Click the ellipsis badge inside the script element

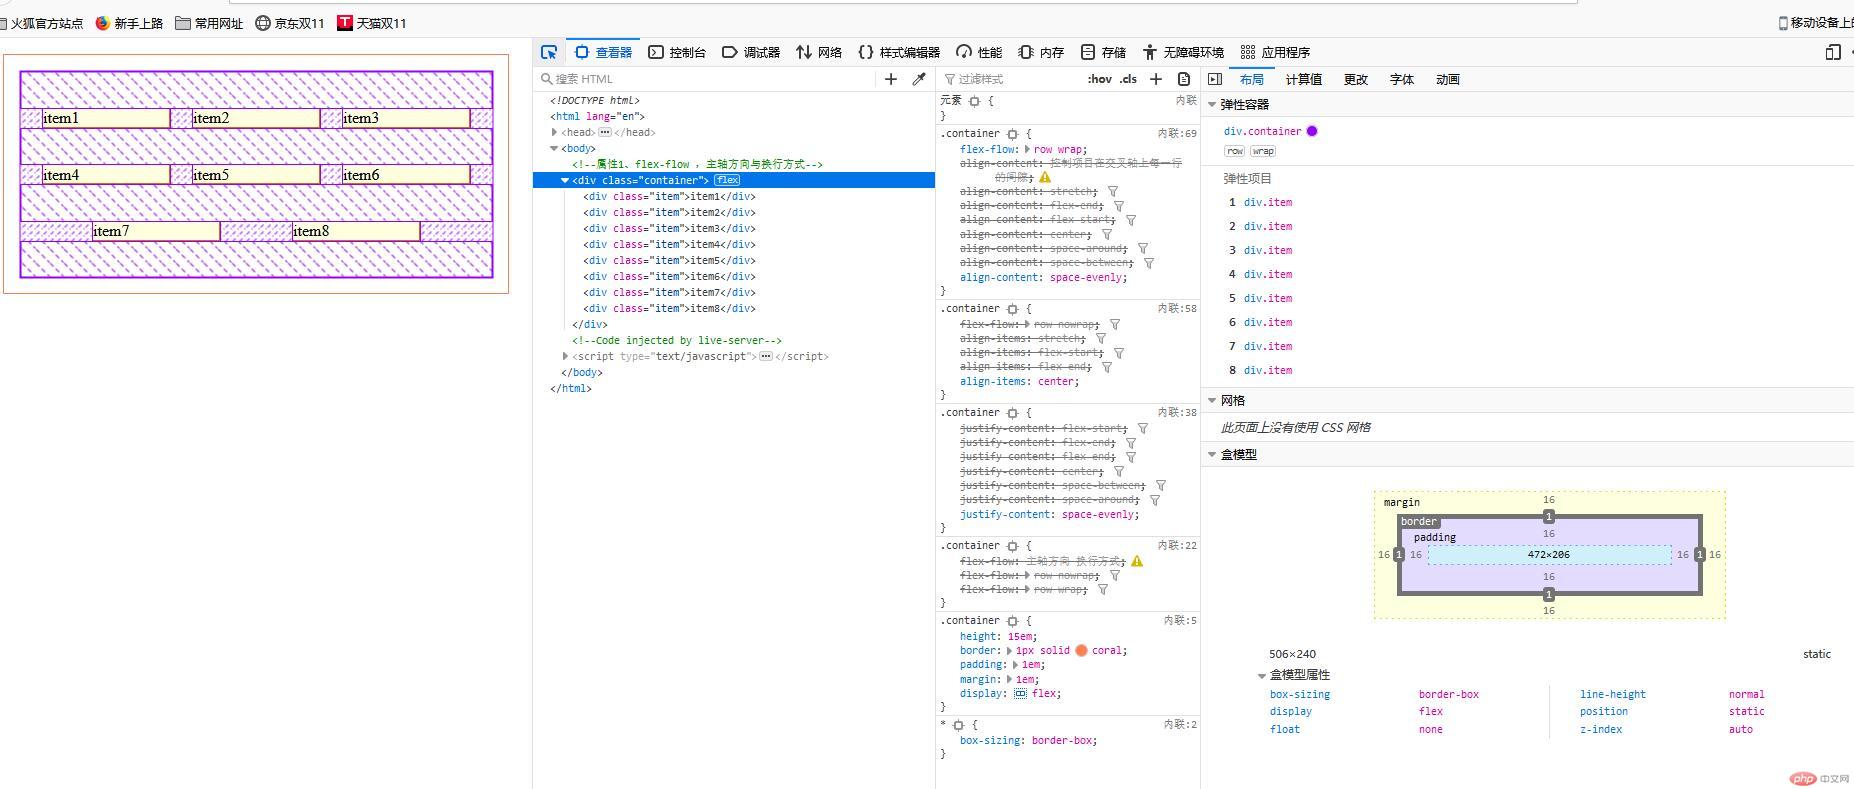[766, 356]
